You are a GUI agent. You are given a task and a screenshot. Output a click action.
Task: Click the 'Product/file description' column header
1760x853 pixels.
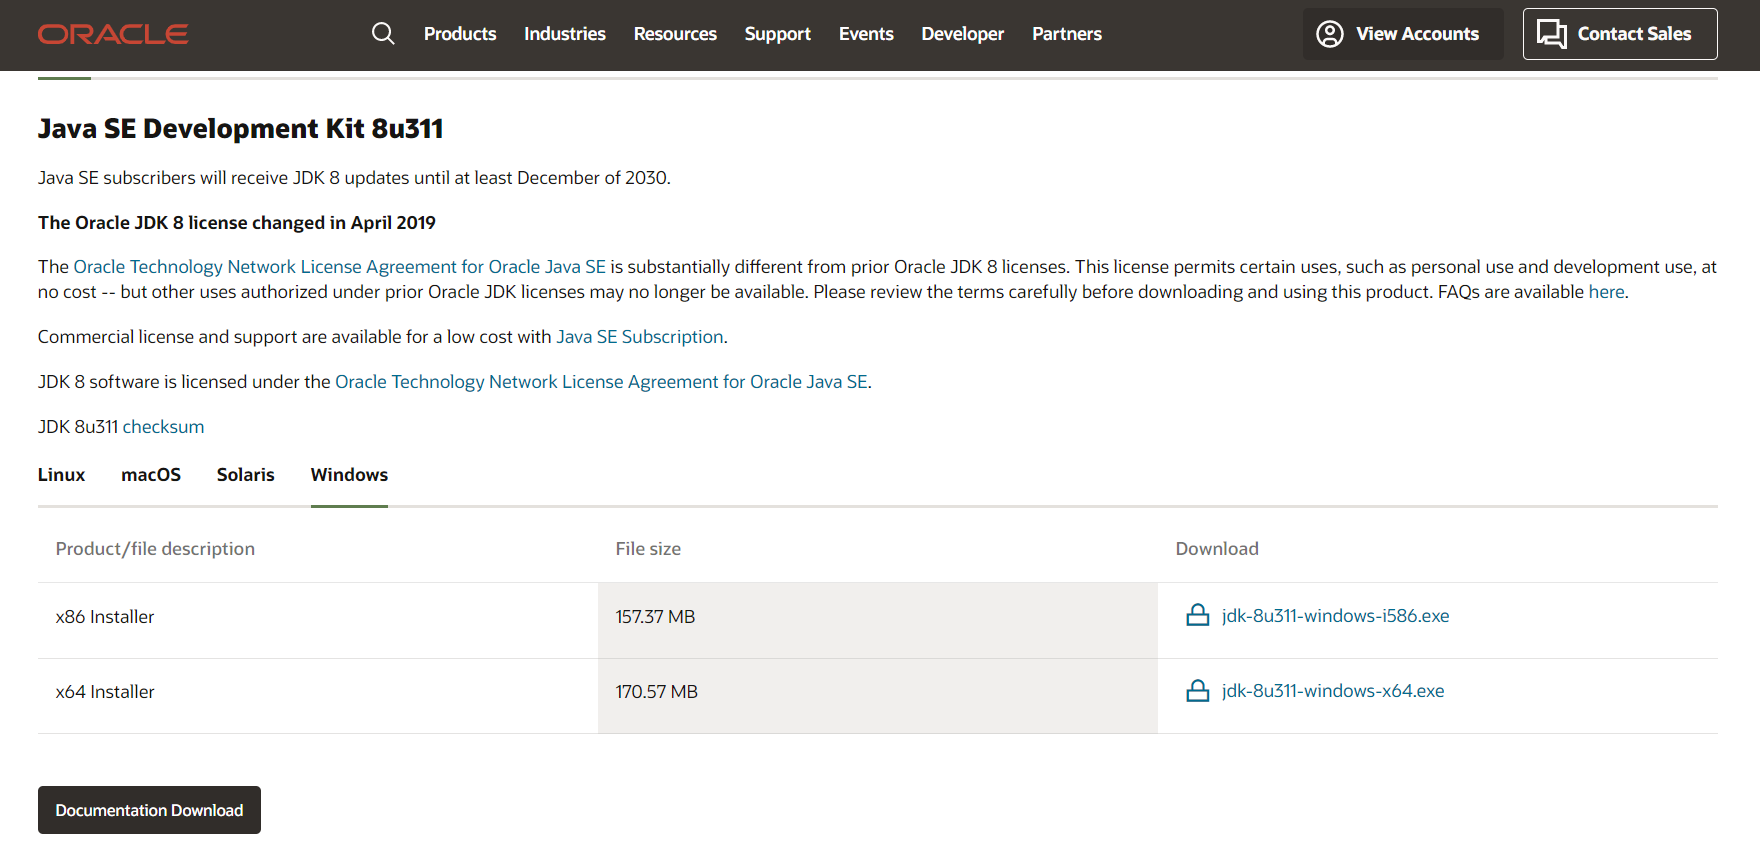(155, 549)
